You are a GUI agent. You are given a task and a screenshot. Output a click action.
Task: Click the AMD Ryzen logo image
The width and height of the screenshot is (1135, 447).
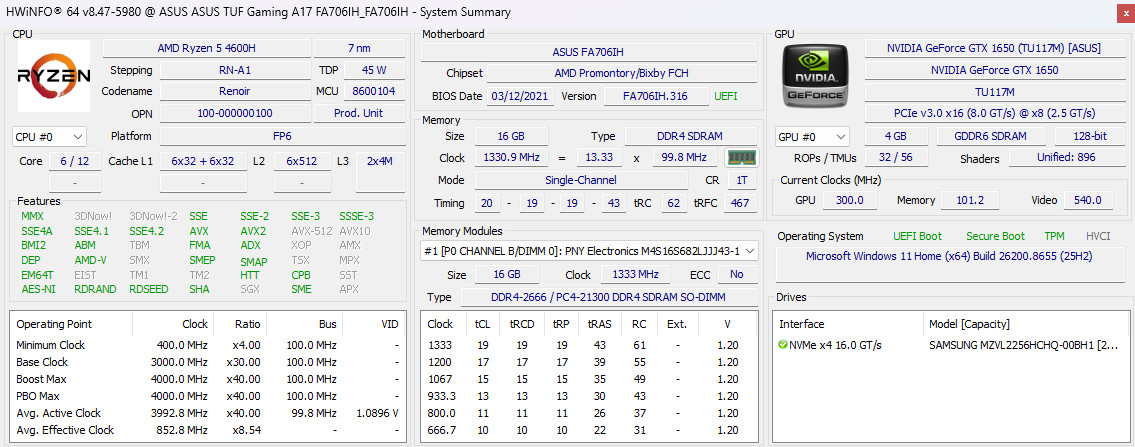click(x=54, y=76)
